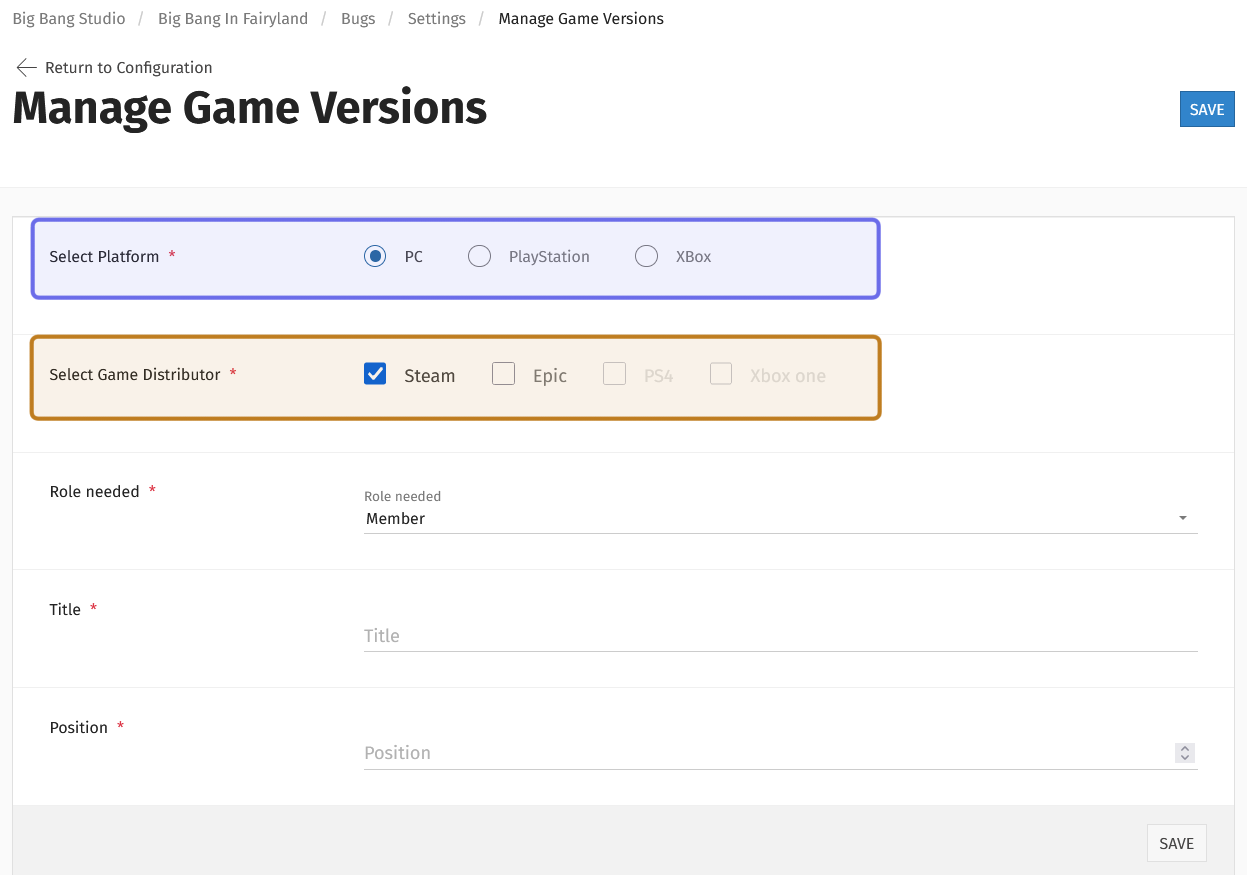Click the bottom SAVE button
Viewport: 1247px width, 875px height.
click(1176, 843)
